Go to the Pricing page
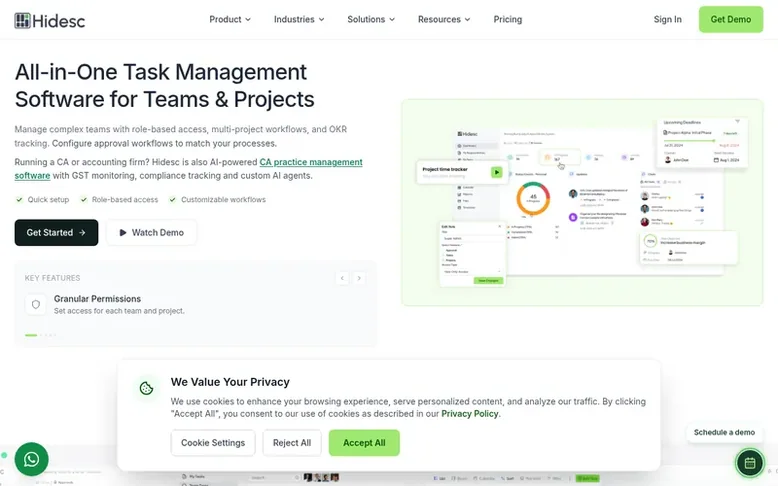This screenshot has height=486, width=778. pyautogui.click(x=508, y=19)
